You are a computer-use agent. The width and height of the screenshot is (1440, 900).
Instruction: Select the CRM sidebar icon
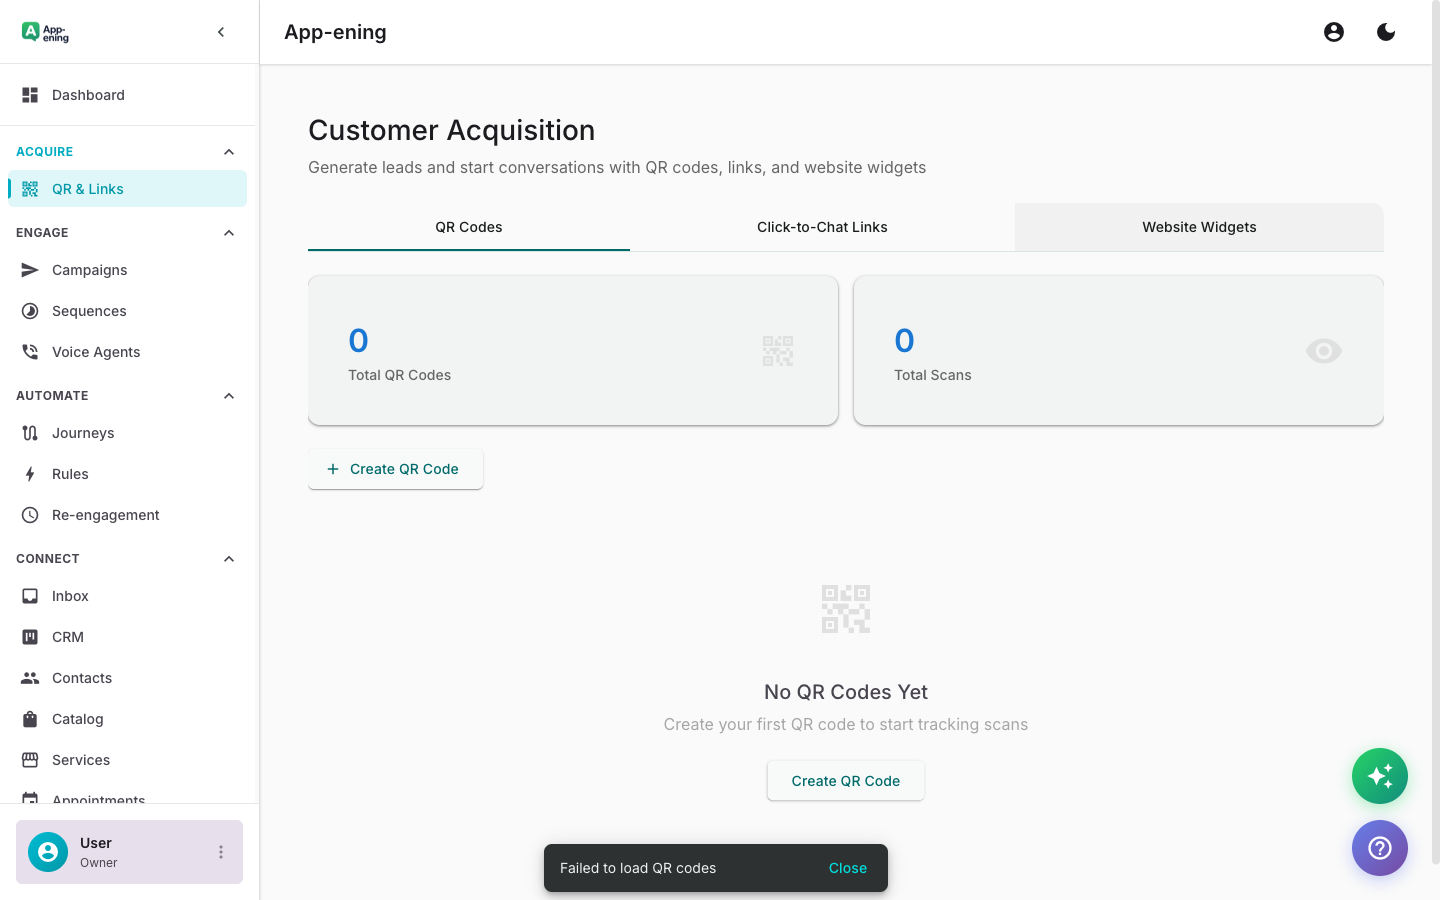click(30, 636)
